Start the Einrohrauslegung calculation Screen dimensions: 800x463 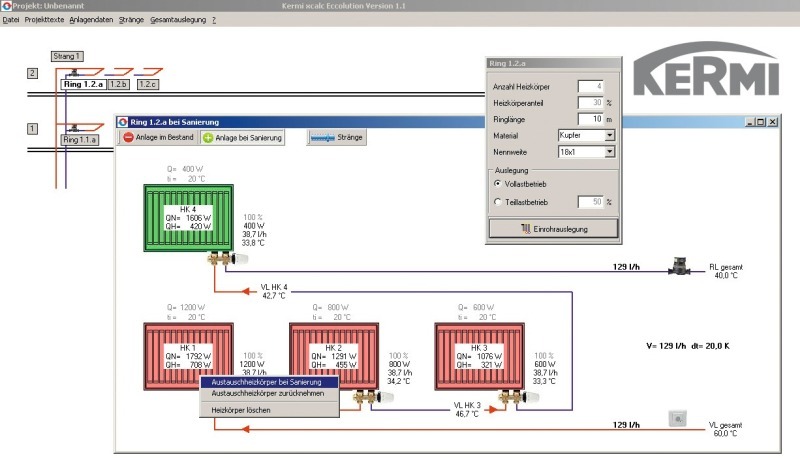(x=554, y=229)
